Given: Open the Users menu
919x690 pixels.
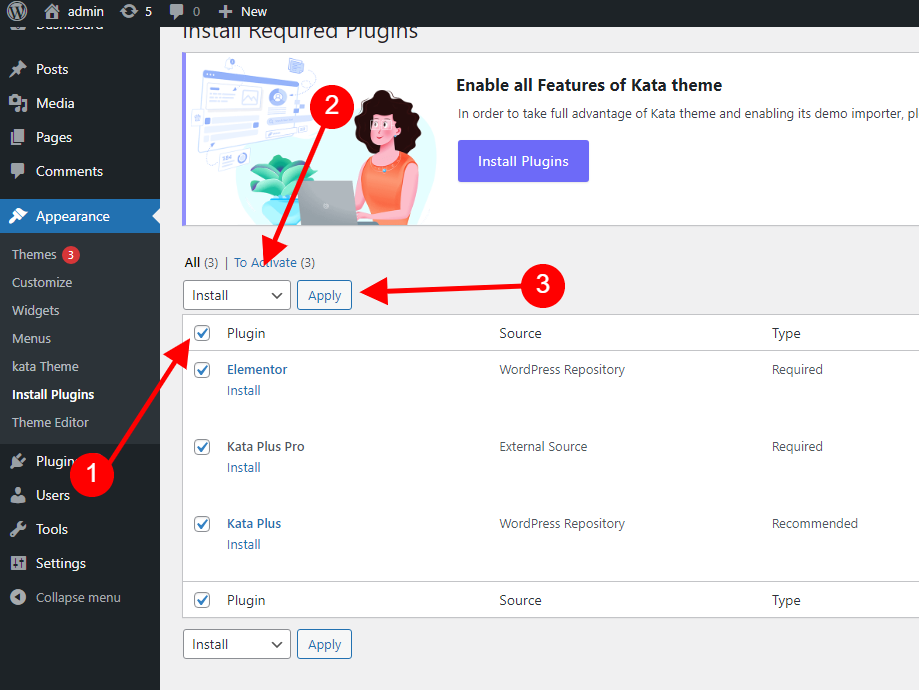Looking at the screenshot, I should pyautogui.click(x=53, y=495).
